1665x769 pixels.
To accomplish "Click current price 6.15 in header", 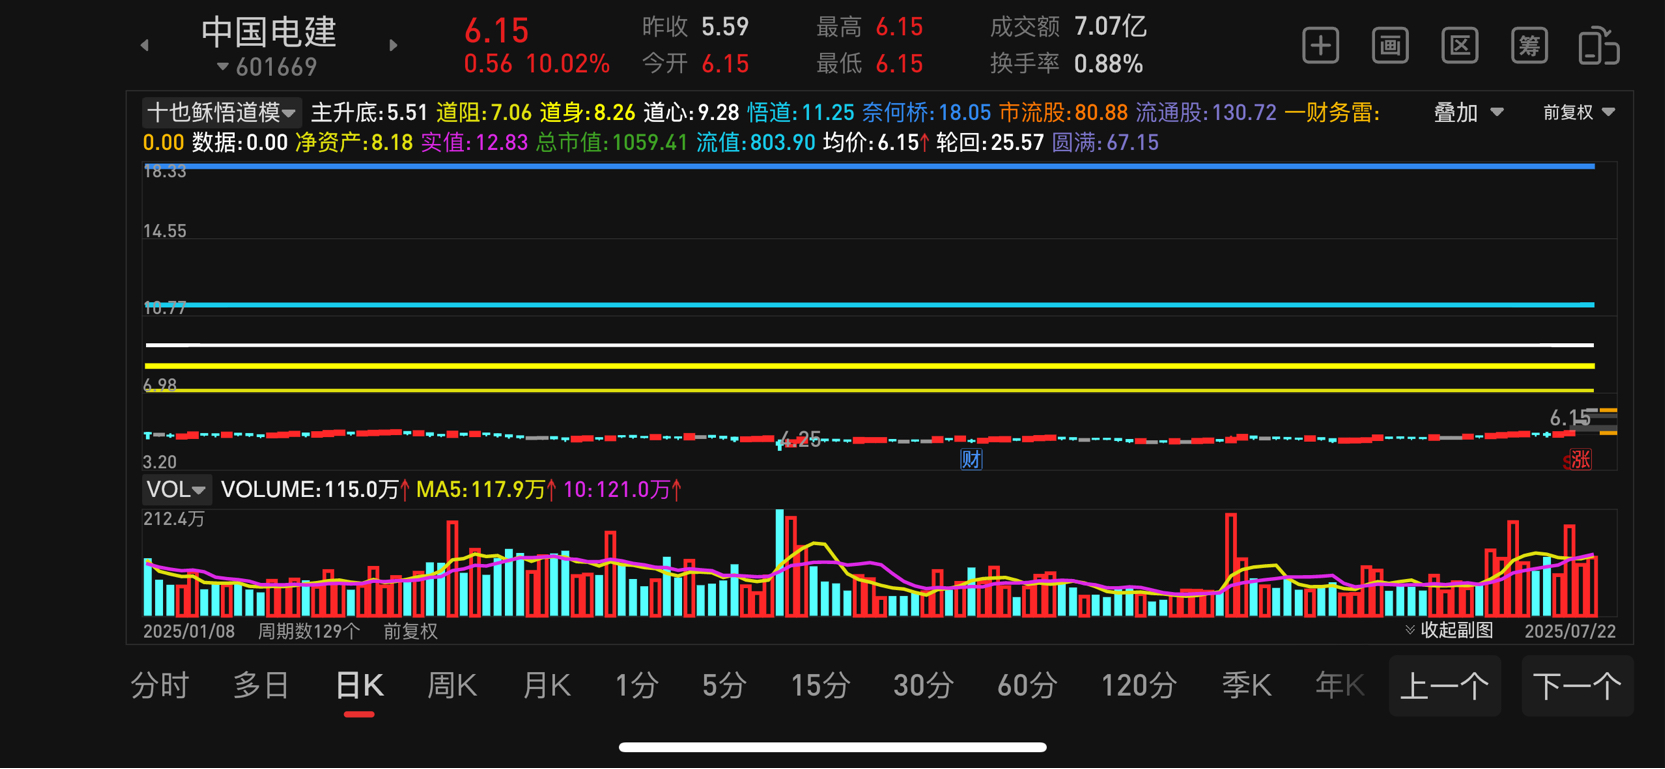I will click(496, 30).
